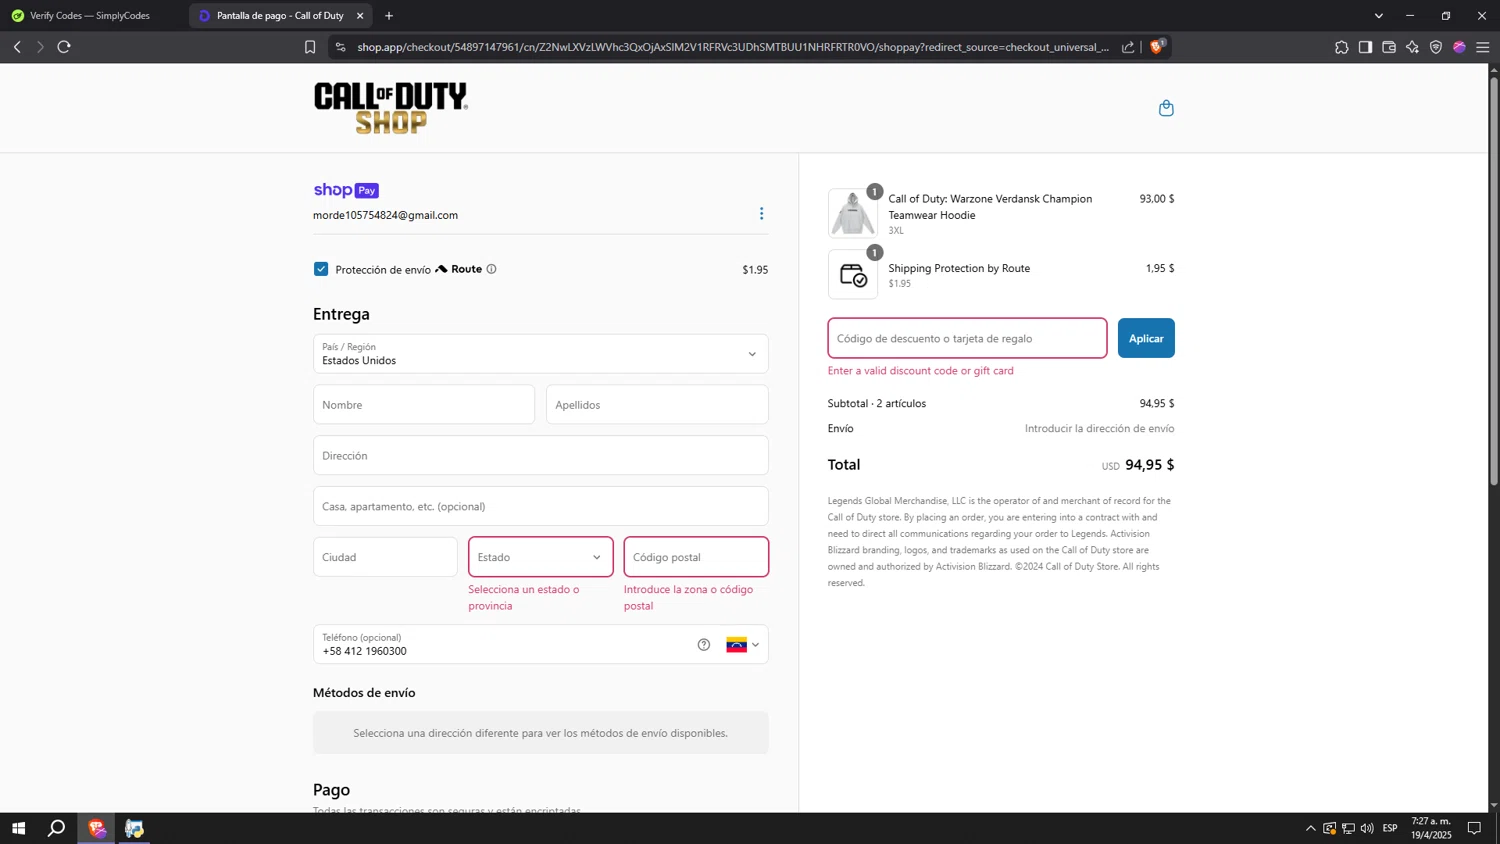Share this page from address bar

(1128, 47)
